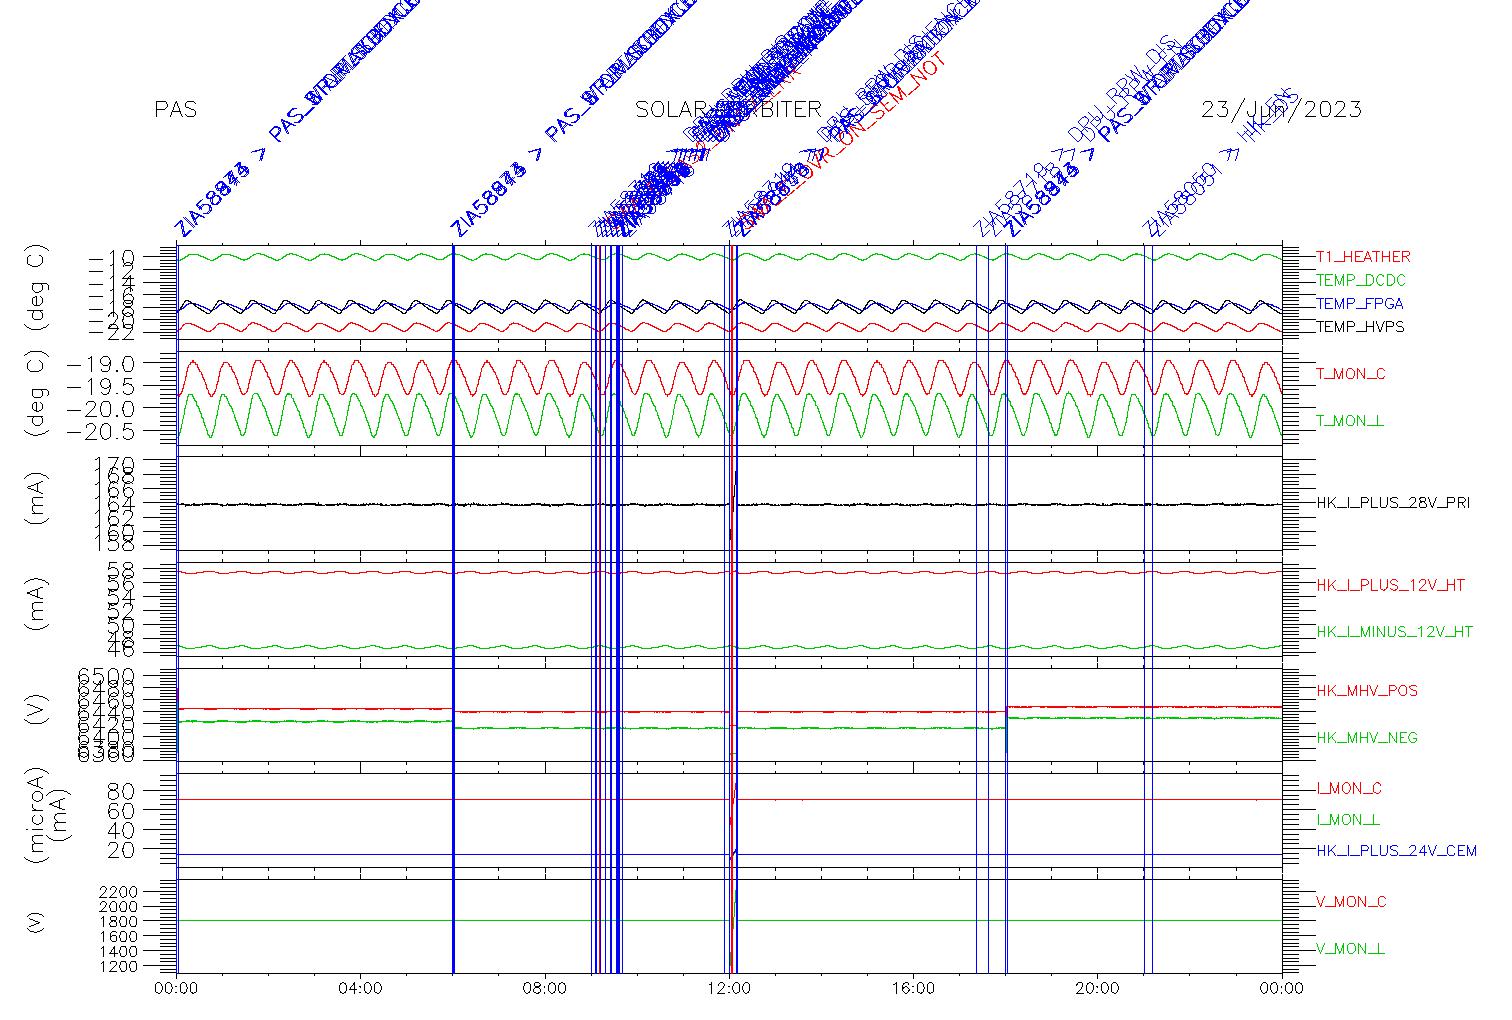
Task: Select the V_MON_C legend label
Action: point(1351,902)
